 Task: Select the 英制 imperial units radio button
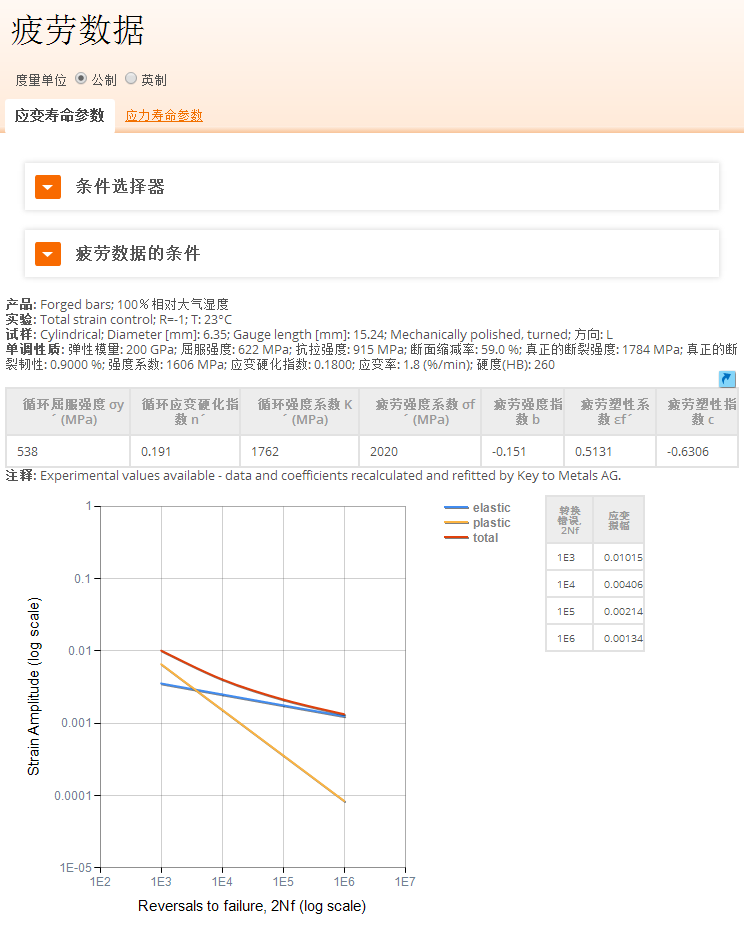pos(131,78)
